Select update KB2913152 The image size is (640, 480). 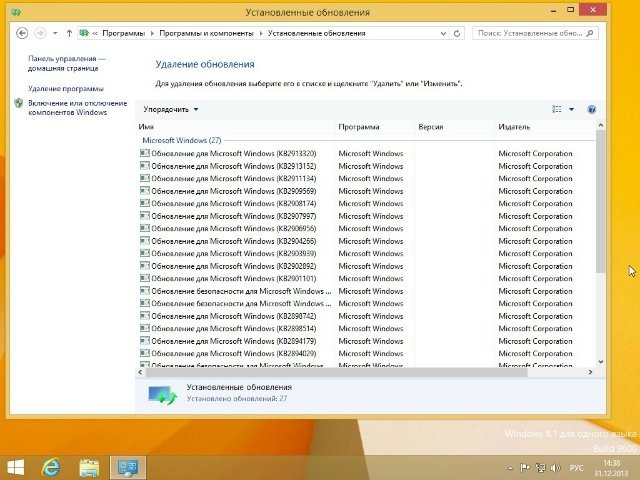234,166
